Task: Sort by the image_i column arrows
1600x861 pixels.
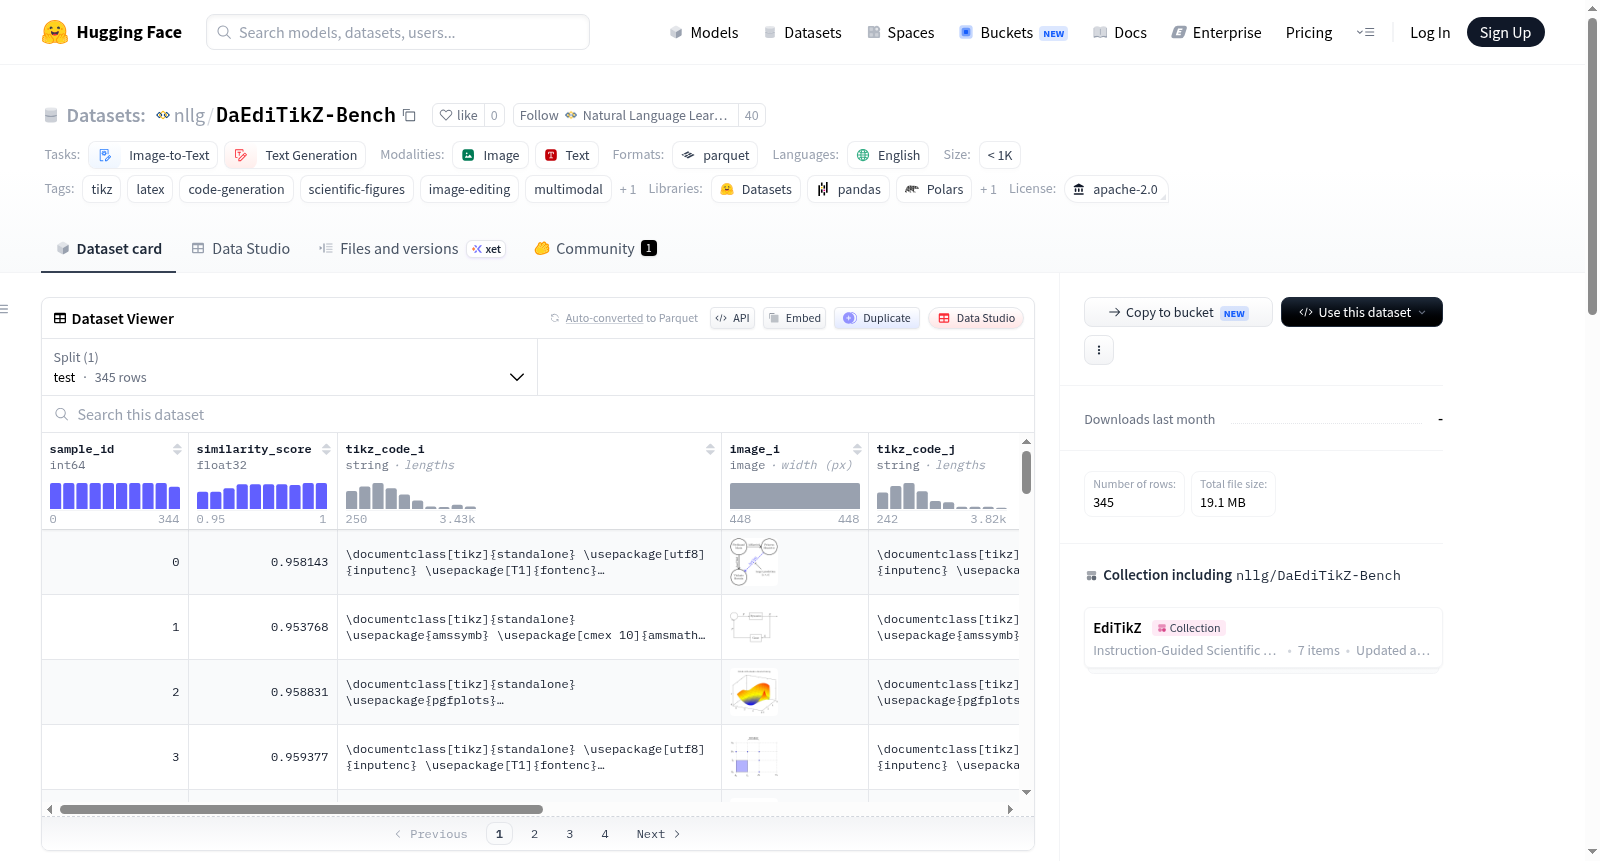Action: click(857, 449)
